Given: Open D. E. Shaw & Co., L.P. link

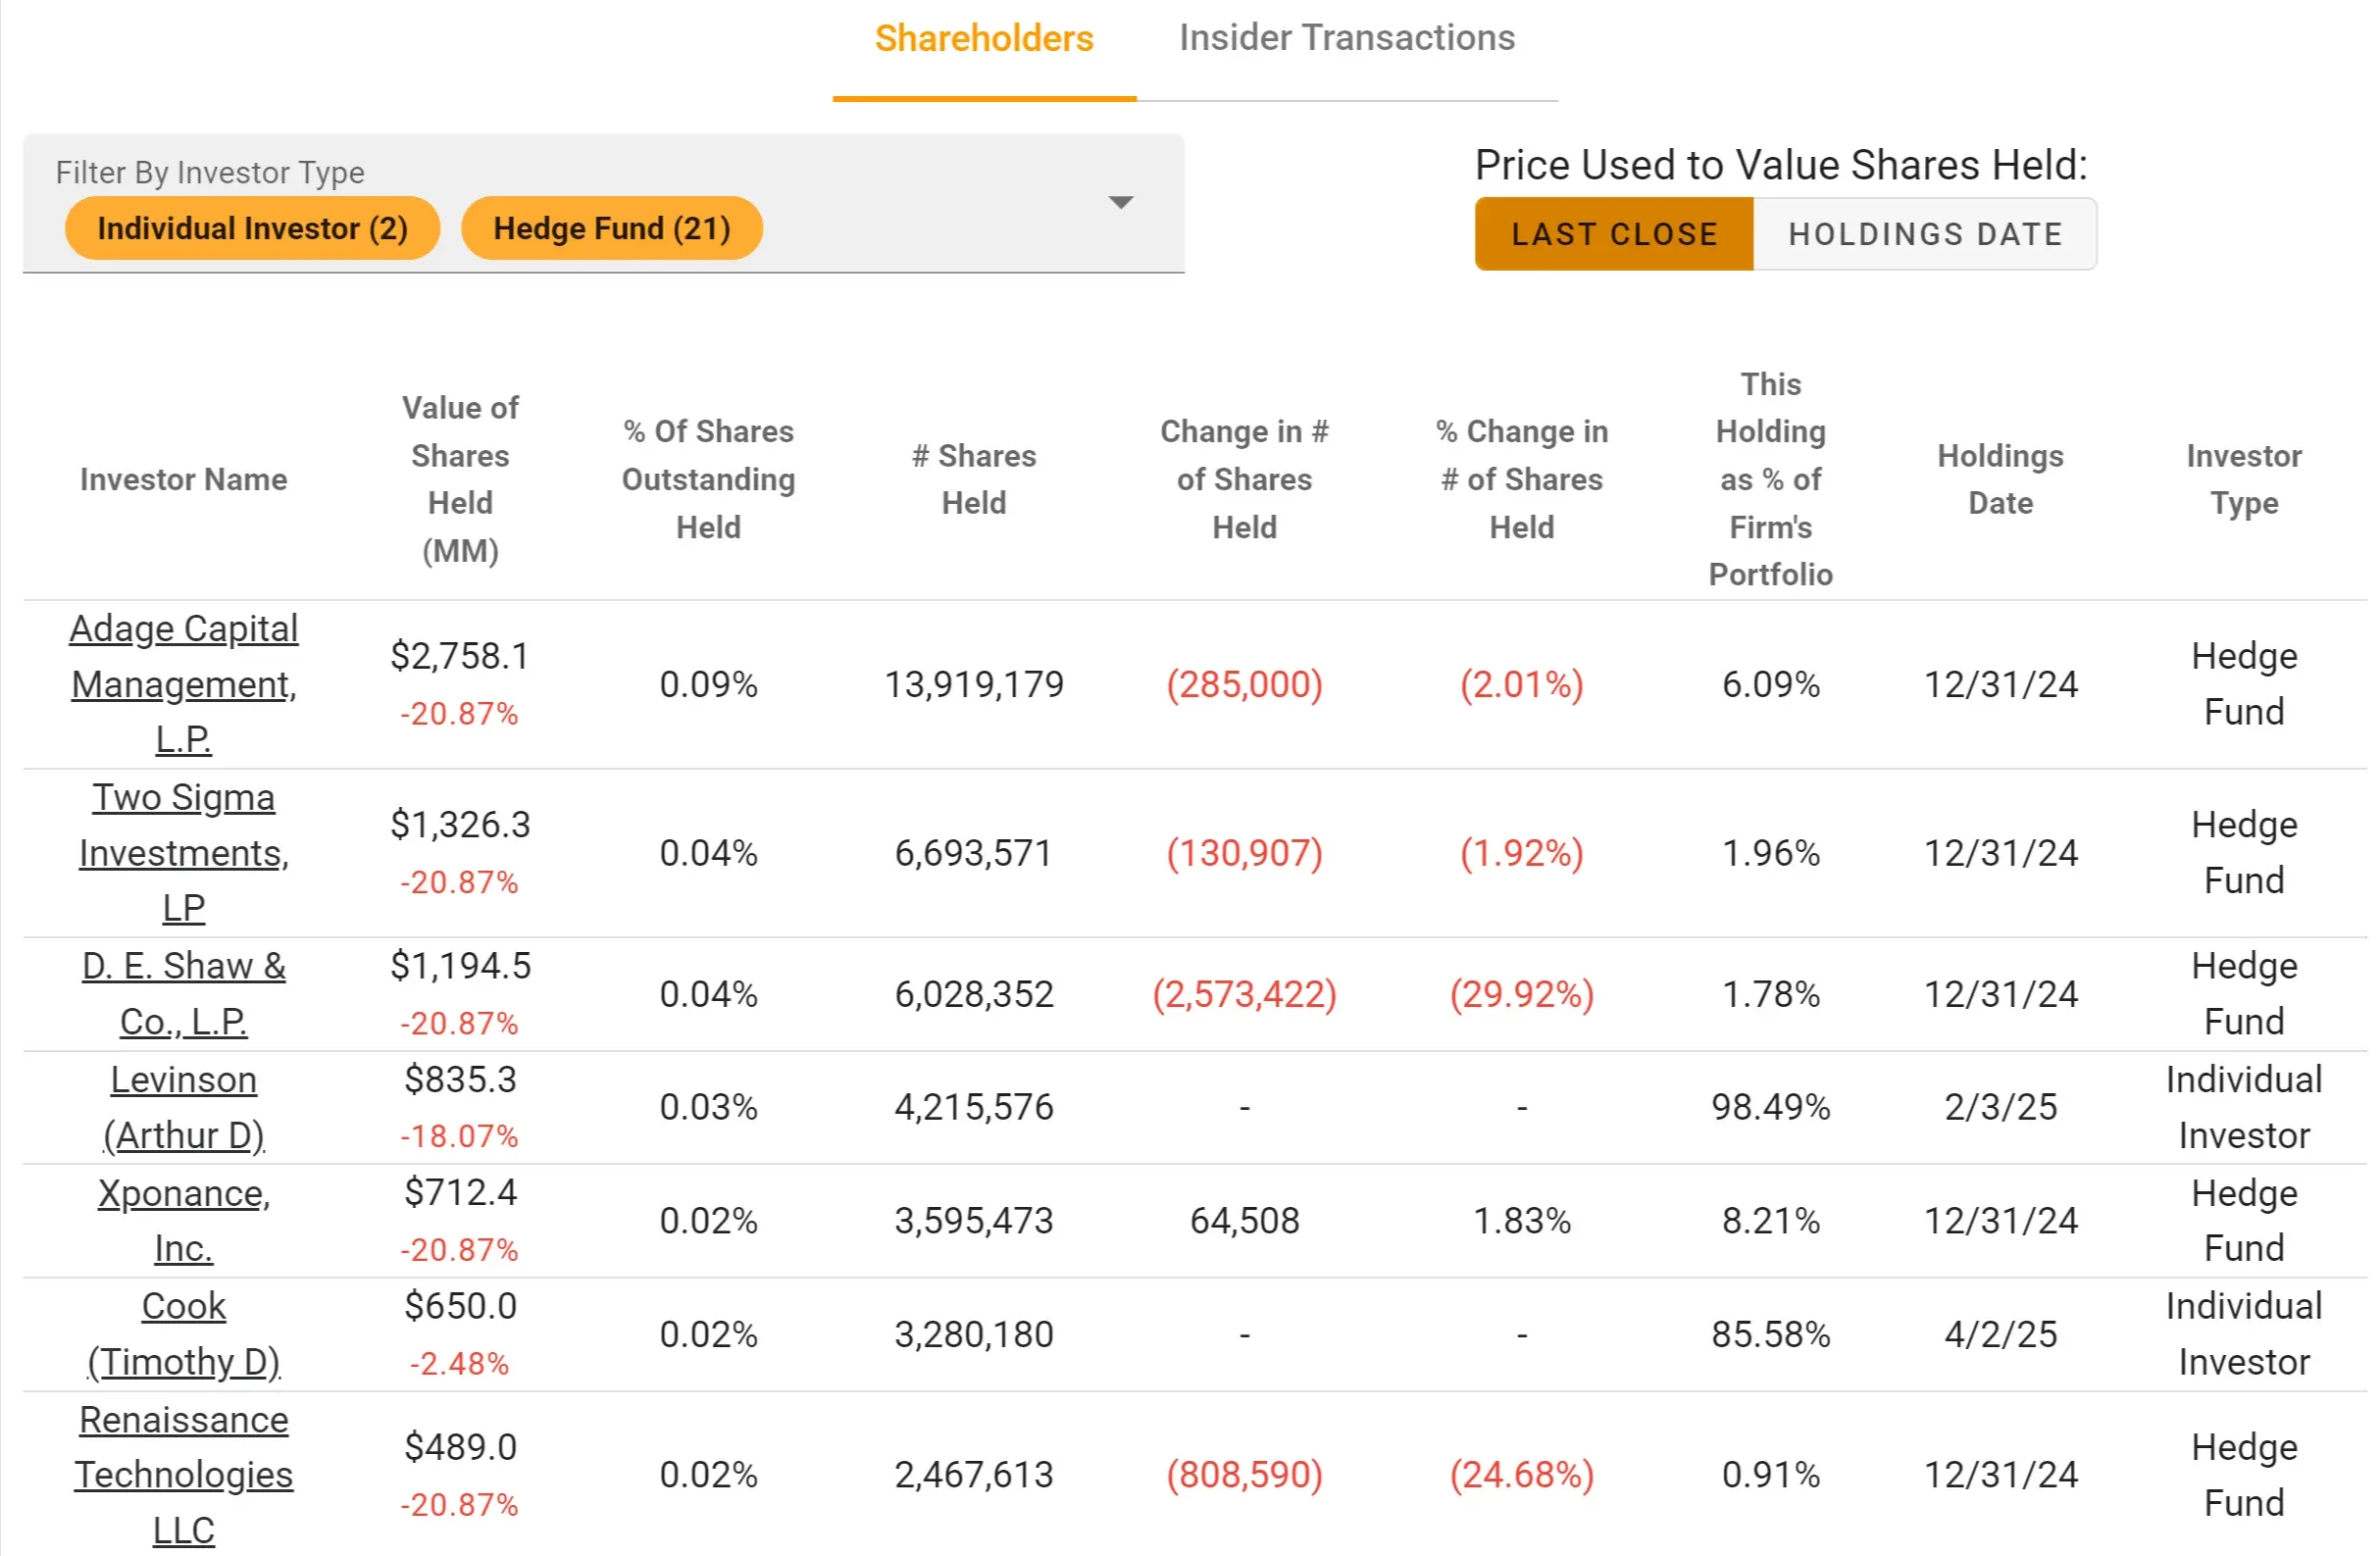Looking at the screenshot, I should tap(184, 993).
